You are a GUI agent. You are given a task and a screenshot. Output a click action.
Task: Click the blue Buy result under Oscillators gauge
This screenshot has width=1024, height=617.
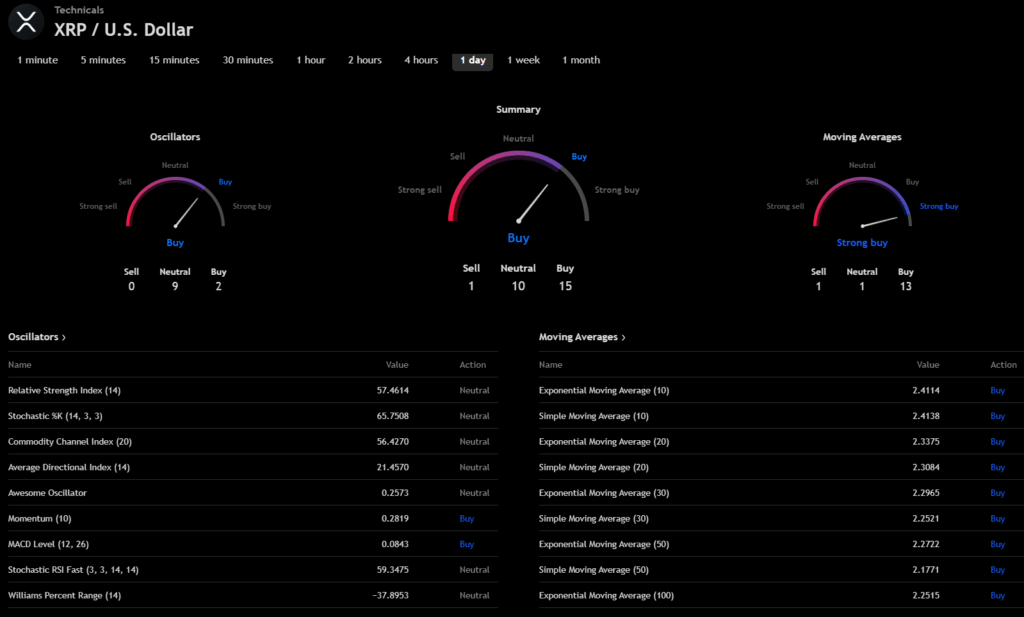(175, 243)
